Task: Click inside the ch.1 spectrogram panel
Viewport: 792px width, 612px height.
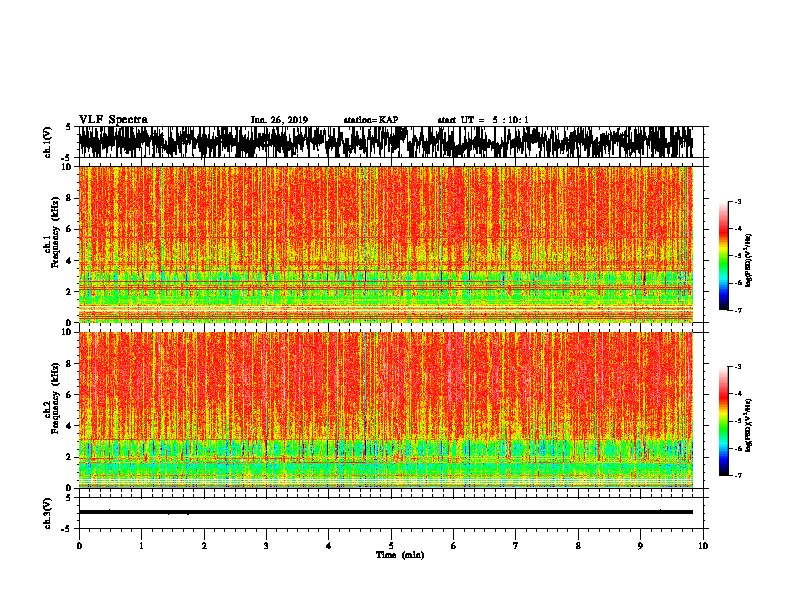Action: coord(386,244)
